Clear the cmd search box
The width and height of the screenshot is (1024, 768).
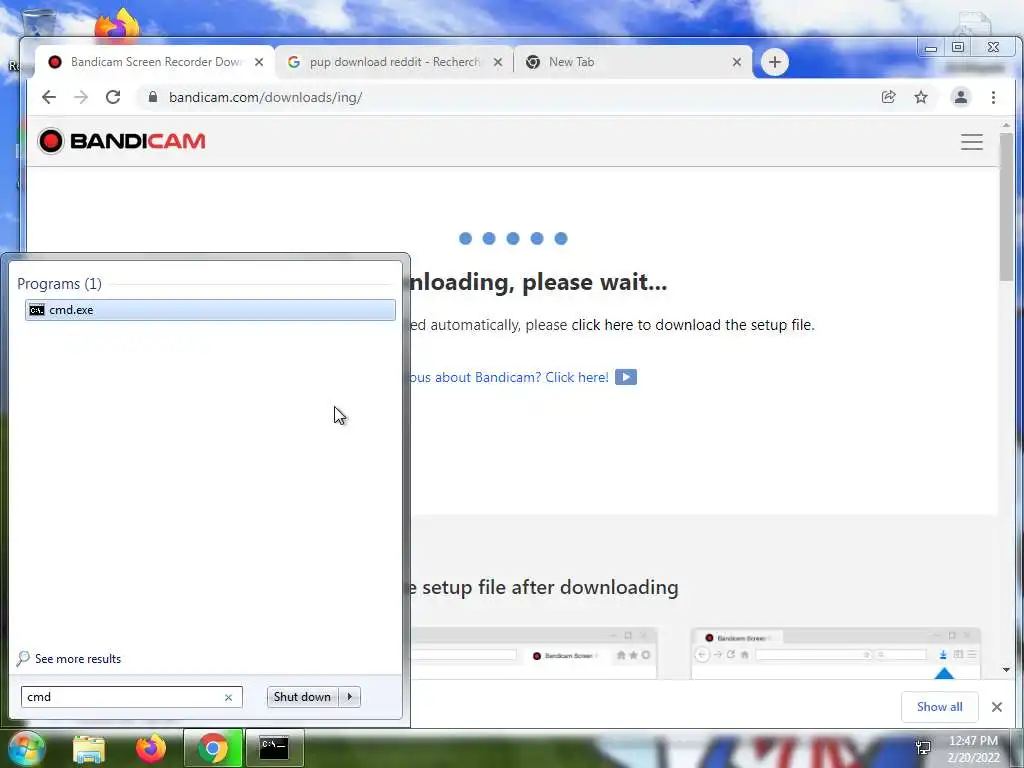(x=229, y=697)
